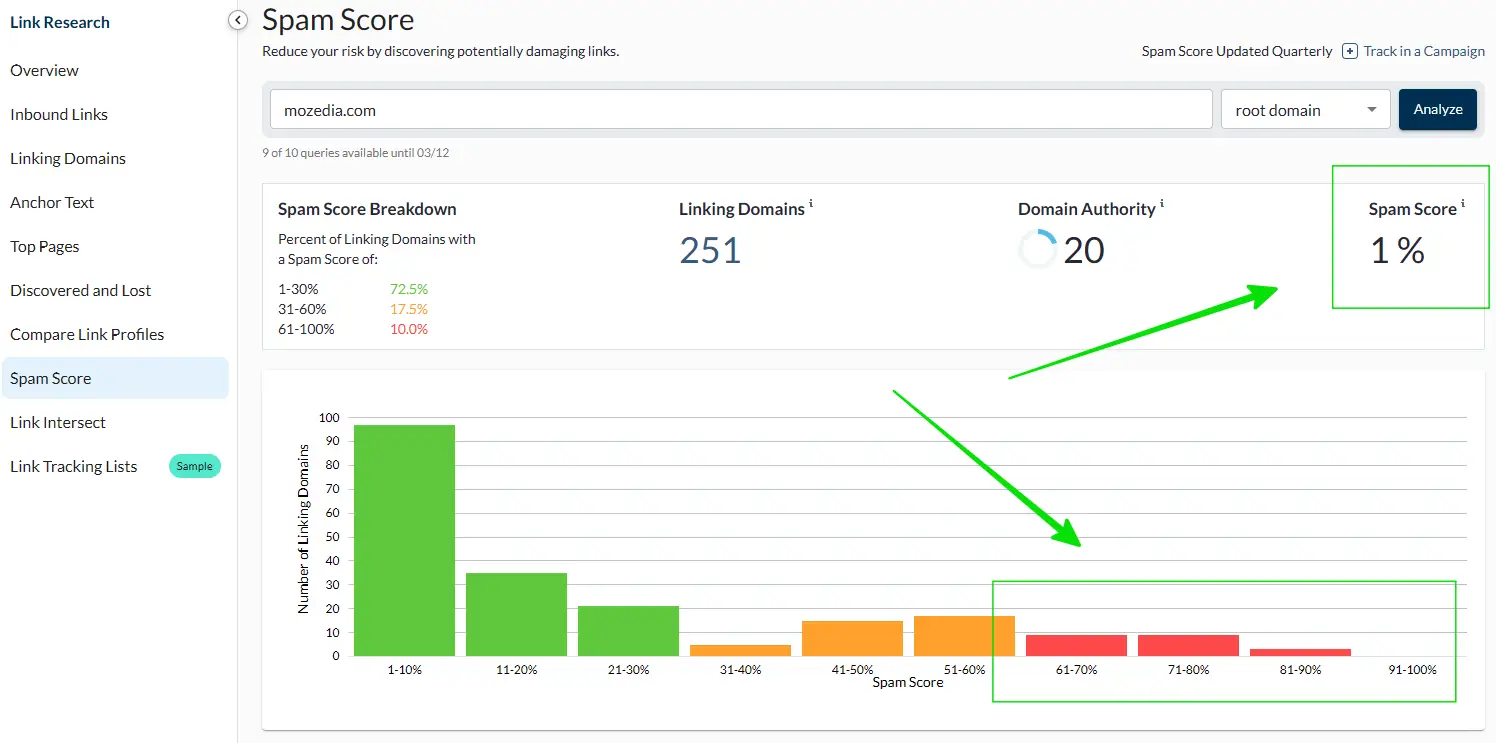1496x743 pixels.
Task: Select Anchor Text in the sidebar
Action: [x=52, y=202]
